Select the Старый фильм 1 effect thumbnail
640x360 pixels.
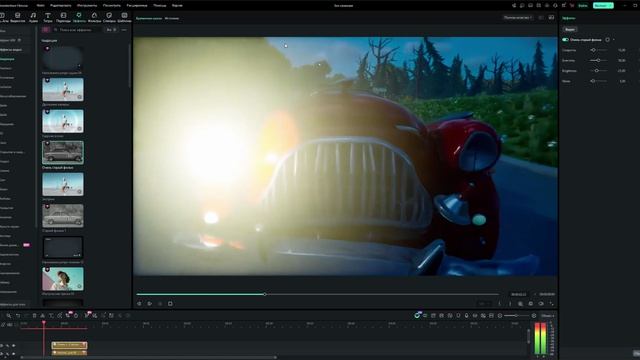pyautogui.click(x=63, y=216)
